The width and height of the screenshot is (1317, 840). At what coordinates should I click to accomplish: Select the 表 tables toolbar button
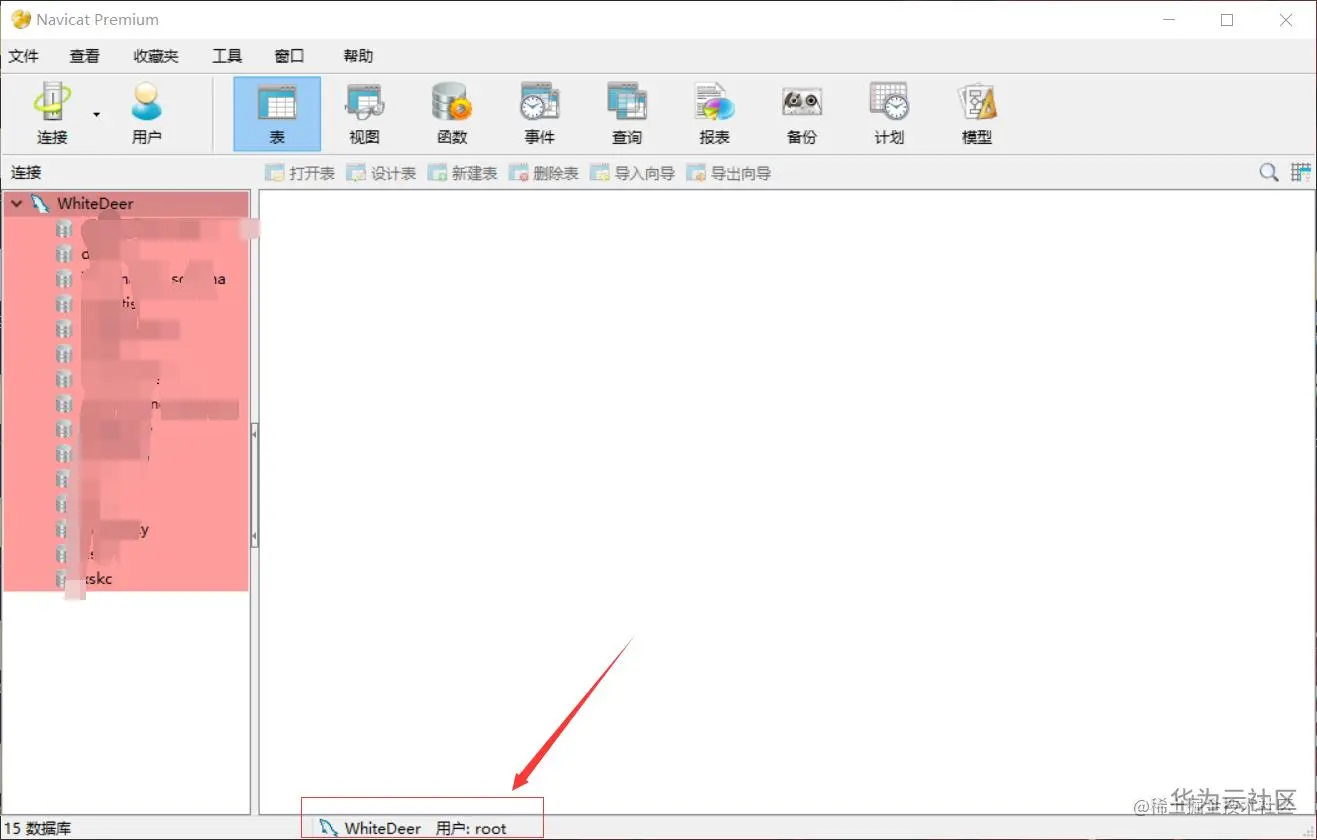click(x=277, y=113)
